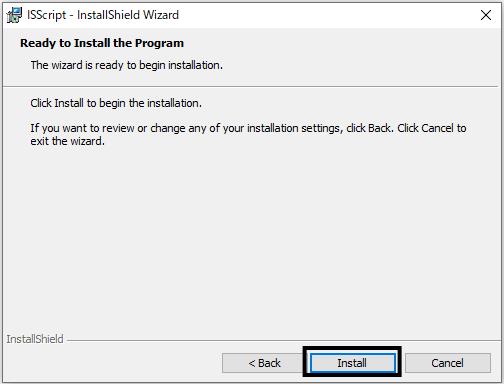The height and width of the screenshot is (384, 504).
Task: Go back with the < Back button
Action: click(x=264, y=363)
